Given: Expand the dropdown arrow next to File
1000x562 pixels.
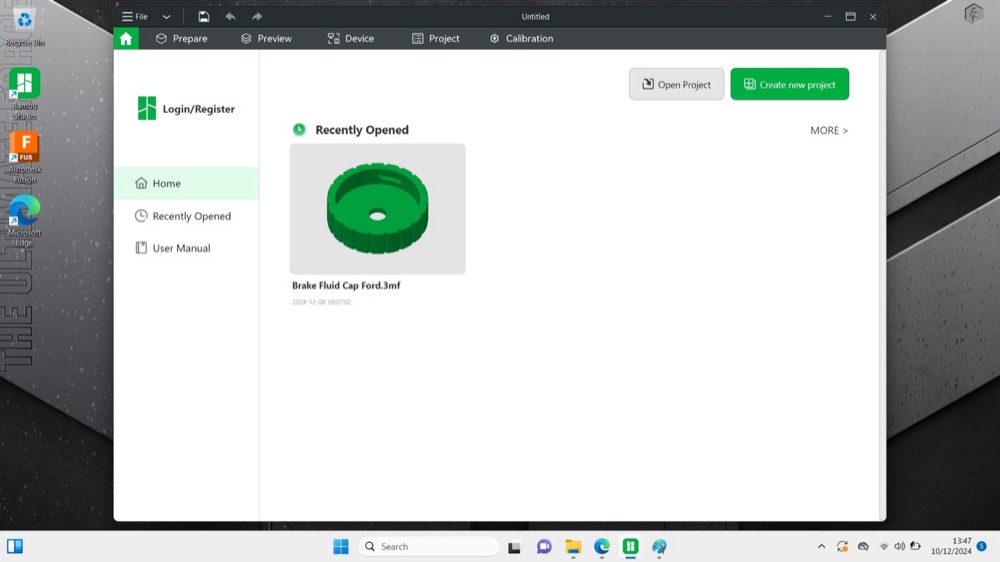Looking at the screenshot, I should [166, 17].
